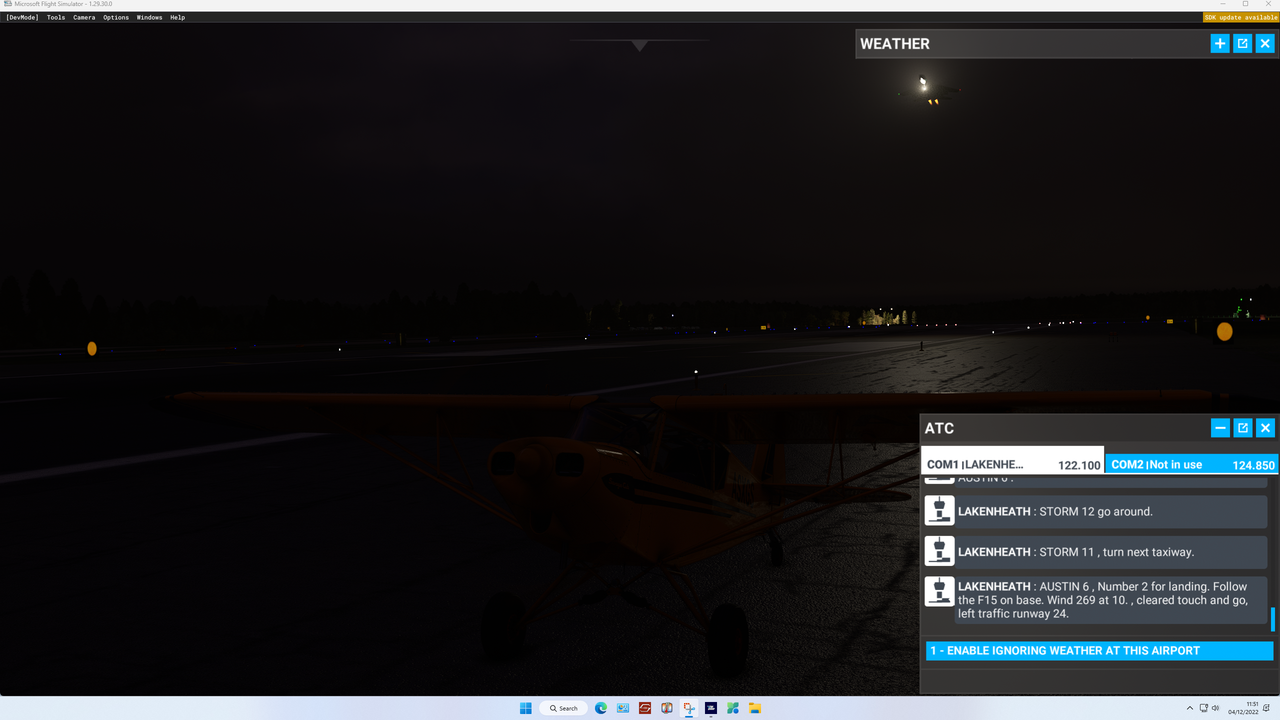Open the Tools menu
The height and width of the screenshot is (720, 1280).
pos(56,17)
